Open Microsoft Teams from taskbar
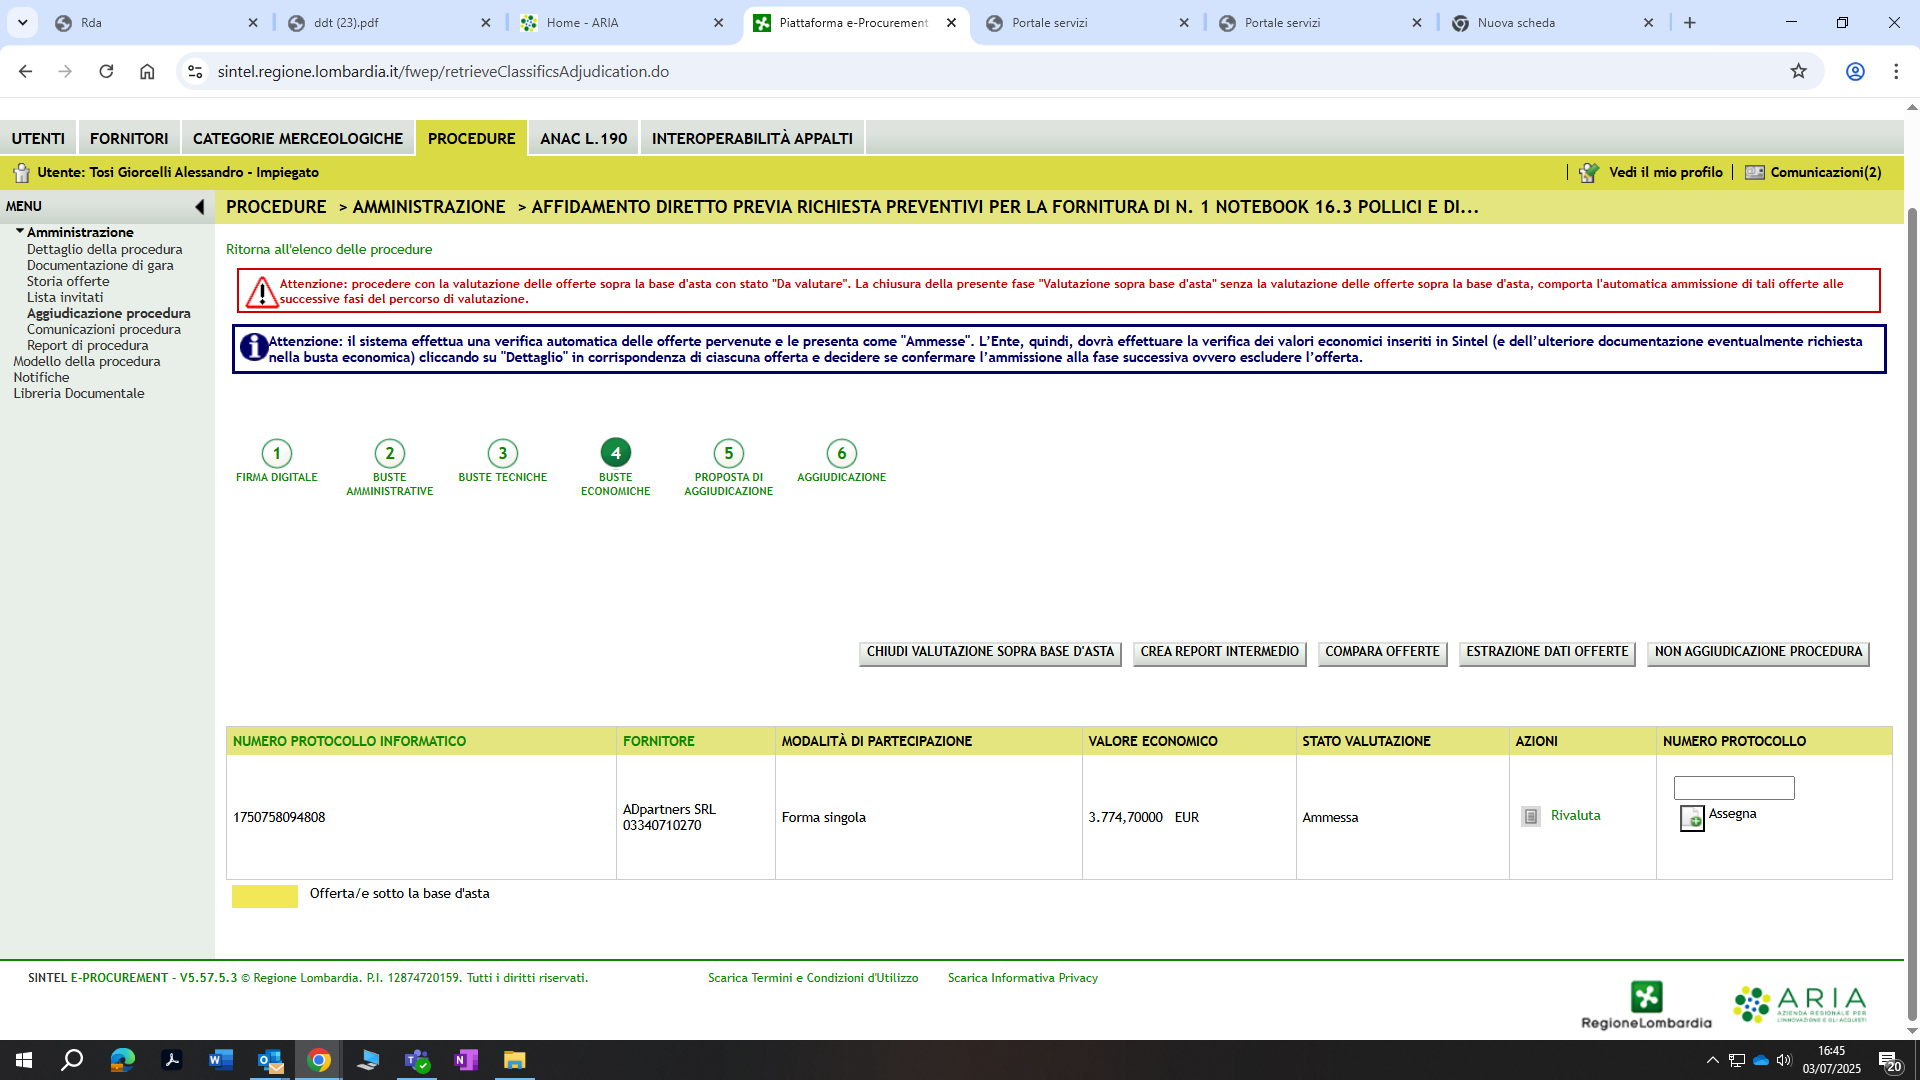Viewport: 1920px width, 1080px height. click(416, 1060)
